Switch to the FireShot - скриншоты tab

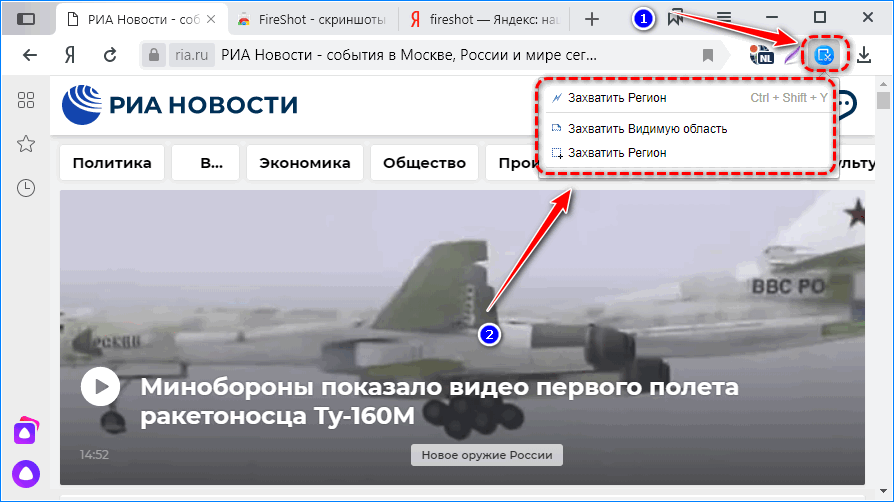(312, 19)
